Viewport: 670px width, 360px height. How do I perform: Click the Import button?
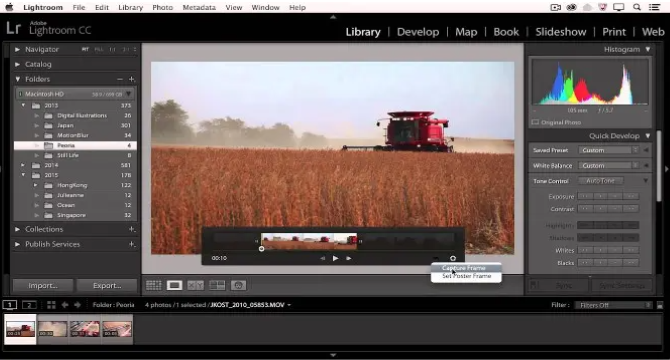[43, 285]
